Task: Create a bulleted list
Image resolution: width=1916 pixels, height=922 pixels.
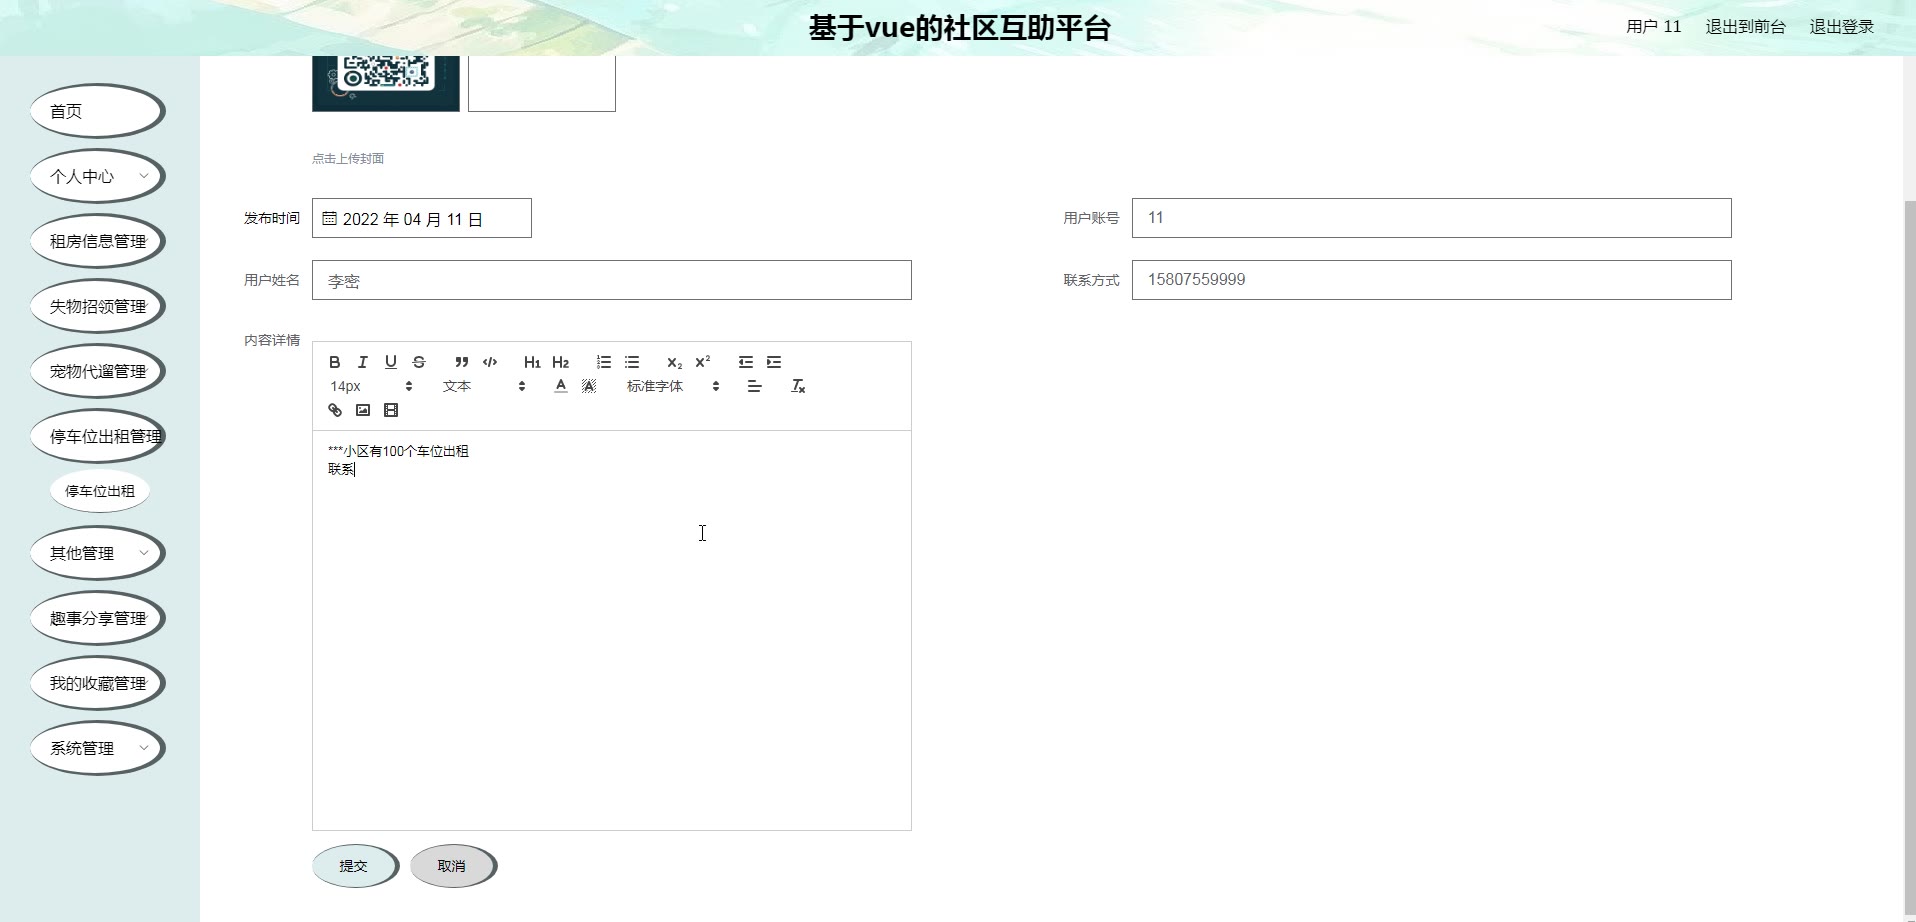Action: 631,362
